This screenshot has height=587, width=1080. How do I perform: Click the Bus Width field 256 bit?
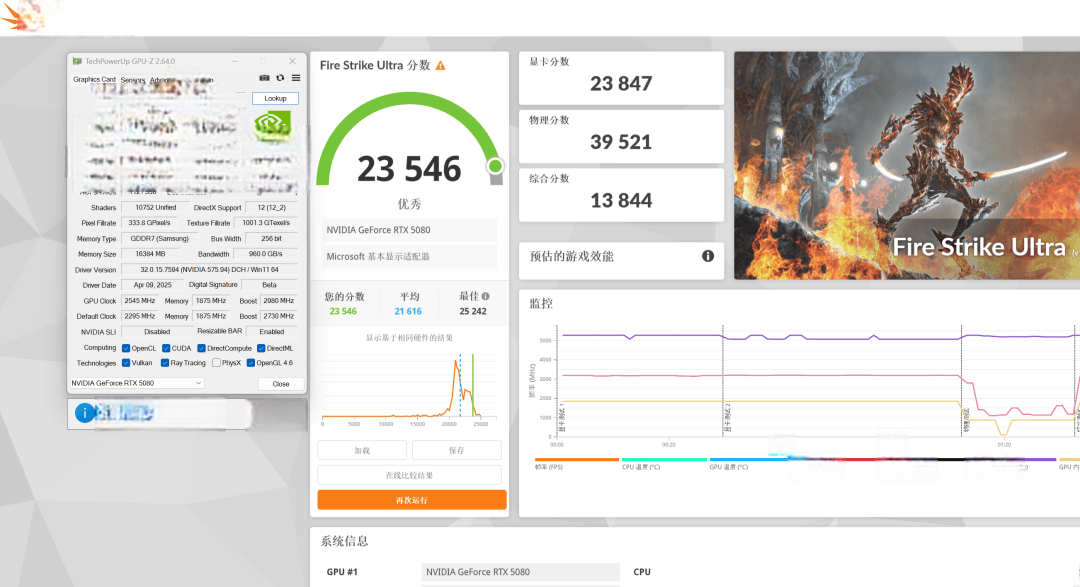271,239
